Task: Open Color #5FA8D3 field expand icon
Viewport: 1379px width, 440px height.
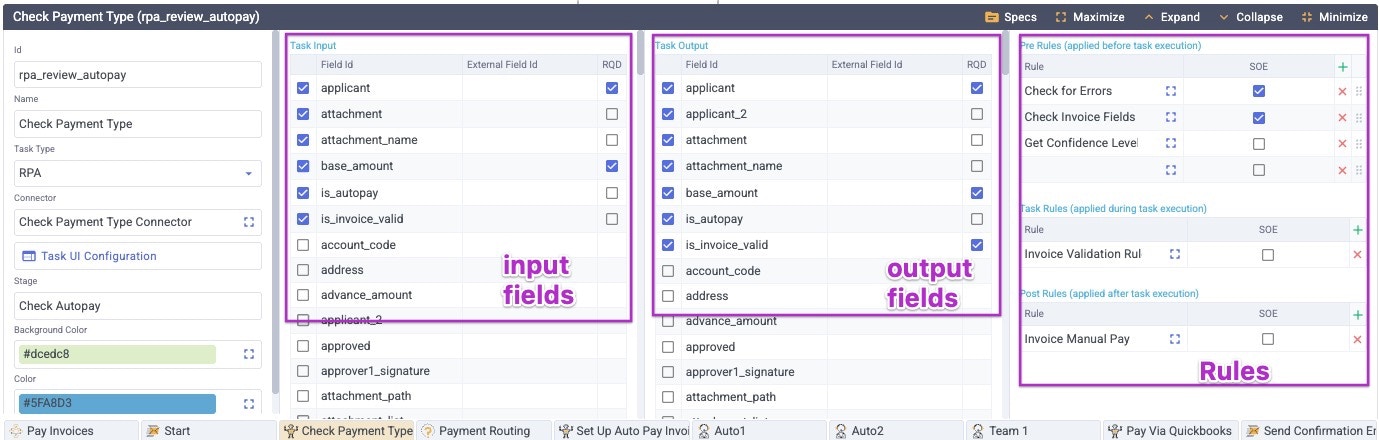Action: [x=248, y=404]
